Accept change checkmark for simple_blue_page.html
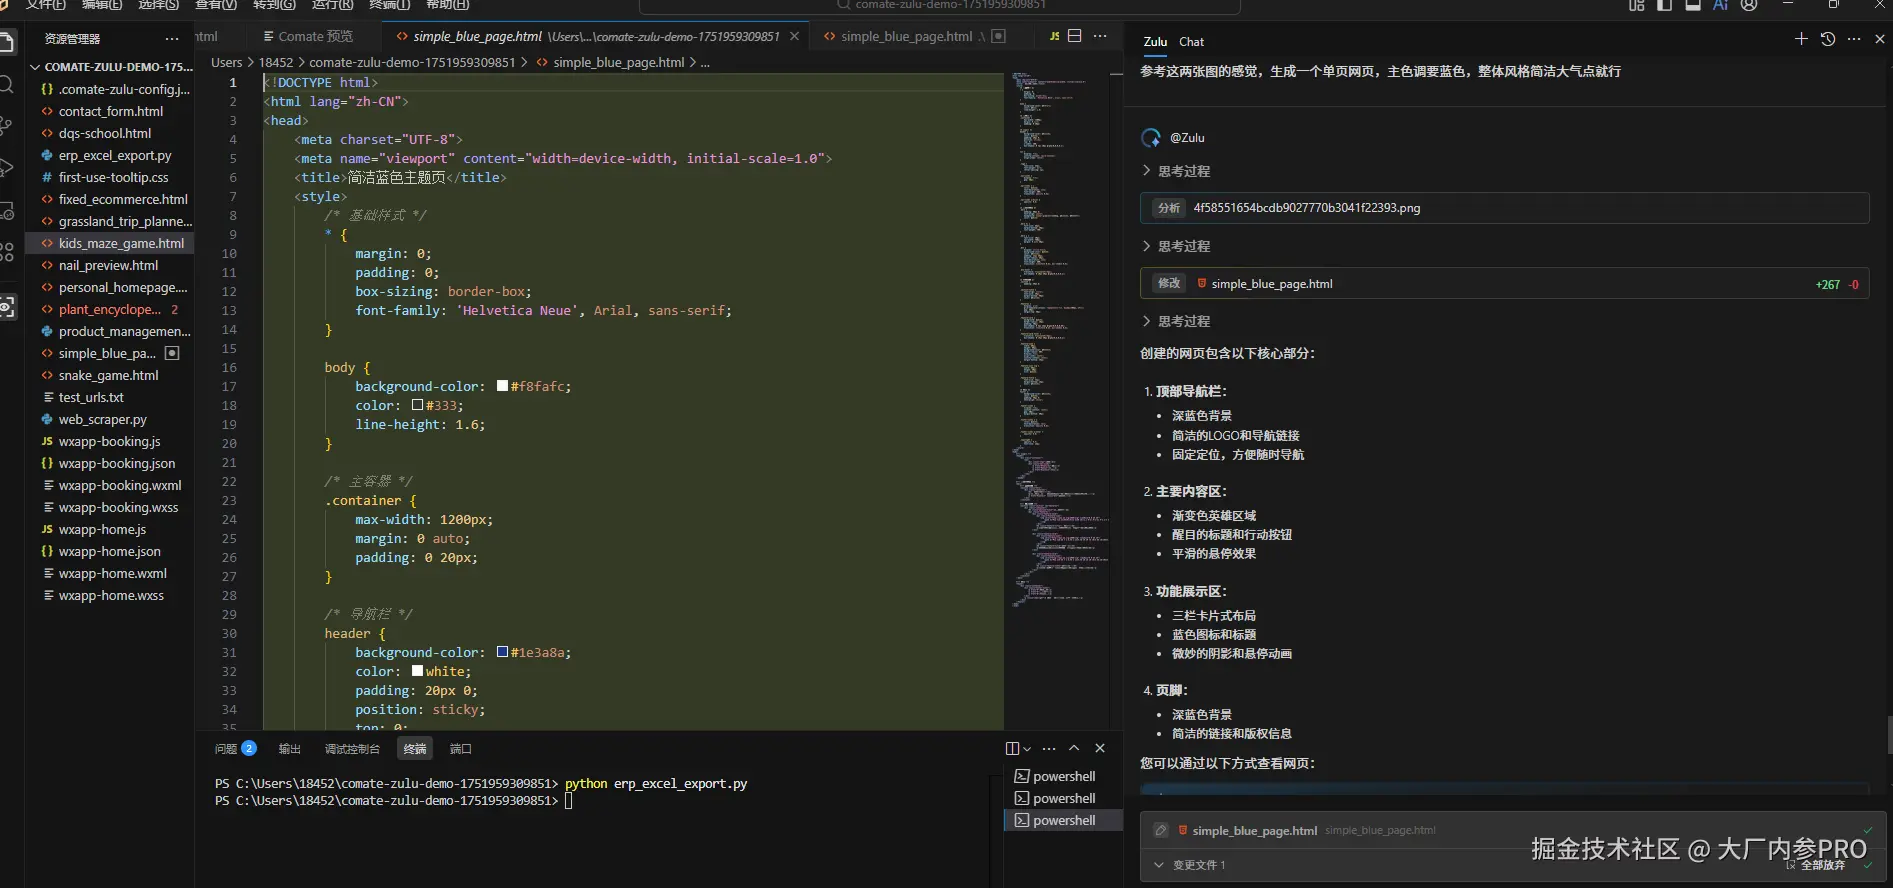 (x=1868, y=830)
